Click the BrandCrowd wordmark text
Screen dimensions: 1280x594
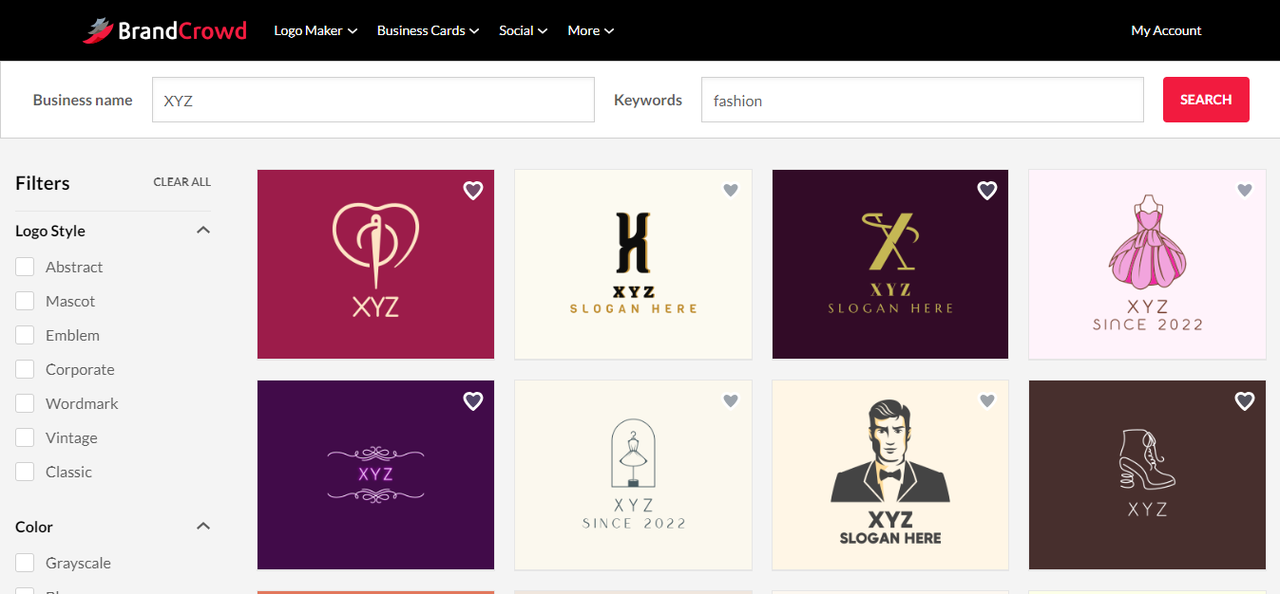182,31
